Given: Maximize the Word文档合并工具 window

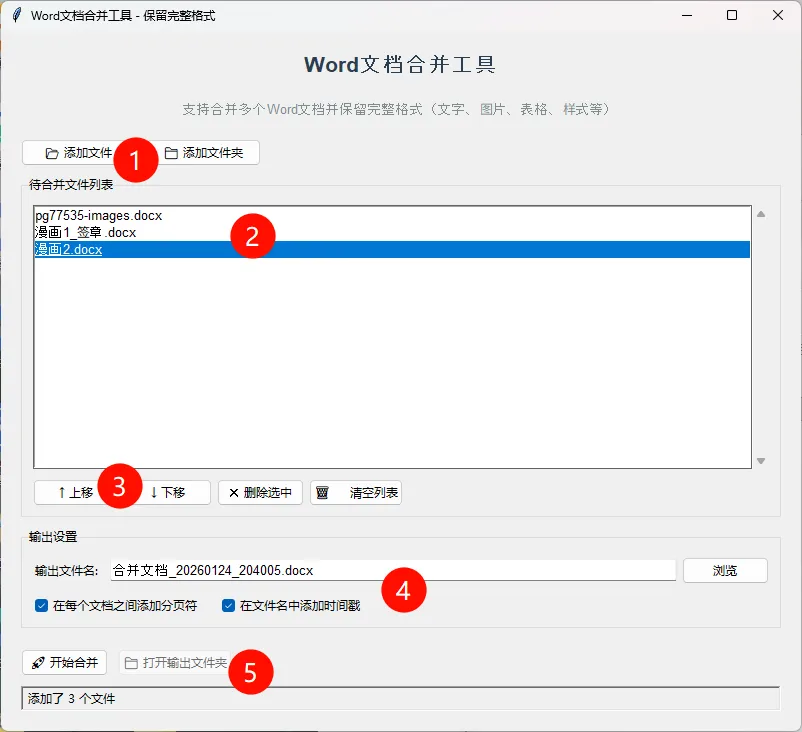Looking at the screenshot, I should 732,15.
